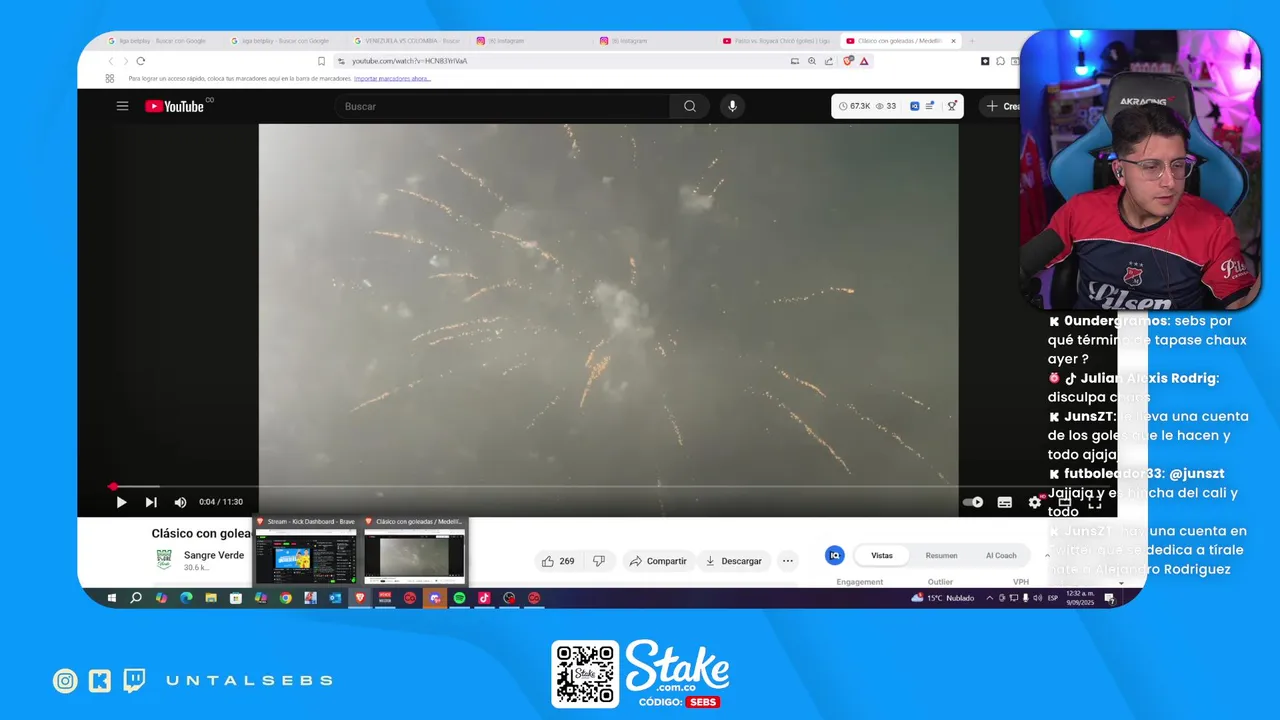1280x720 pixels.
Task: Select the Stream - Kick Dashboard preview thumbnail
Action: click(x=305, y=556)
